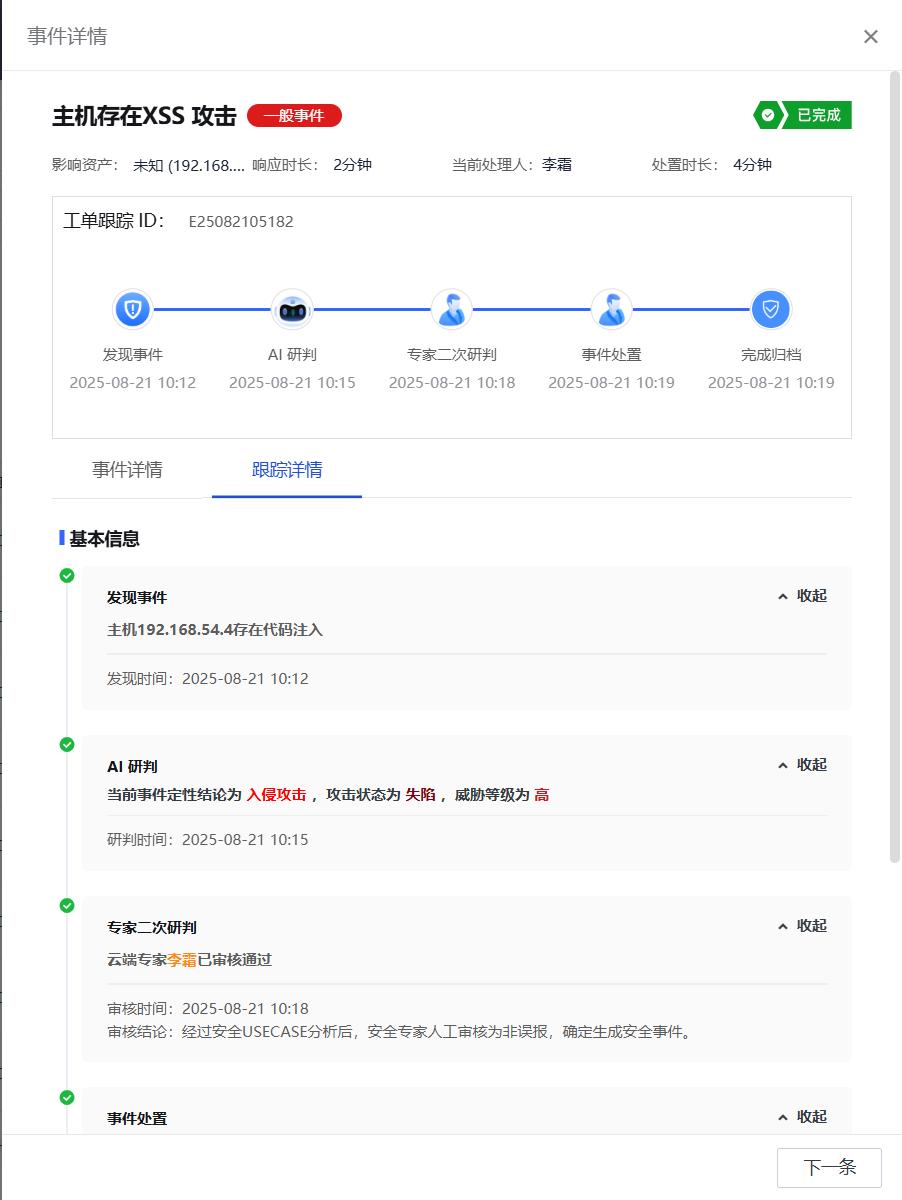Collapse the AI 研判 card with 收起

click(802, 765)
